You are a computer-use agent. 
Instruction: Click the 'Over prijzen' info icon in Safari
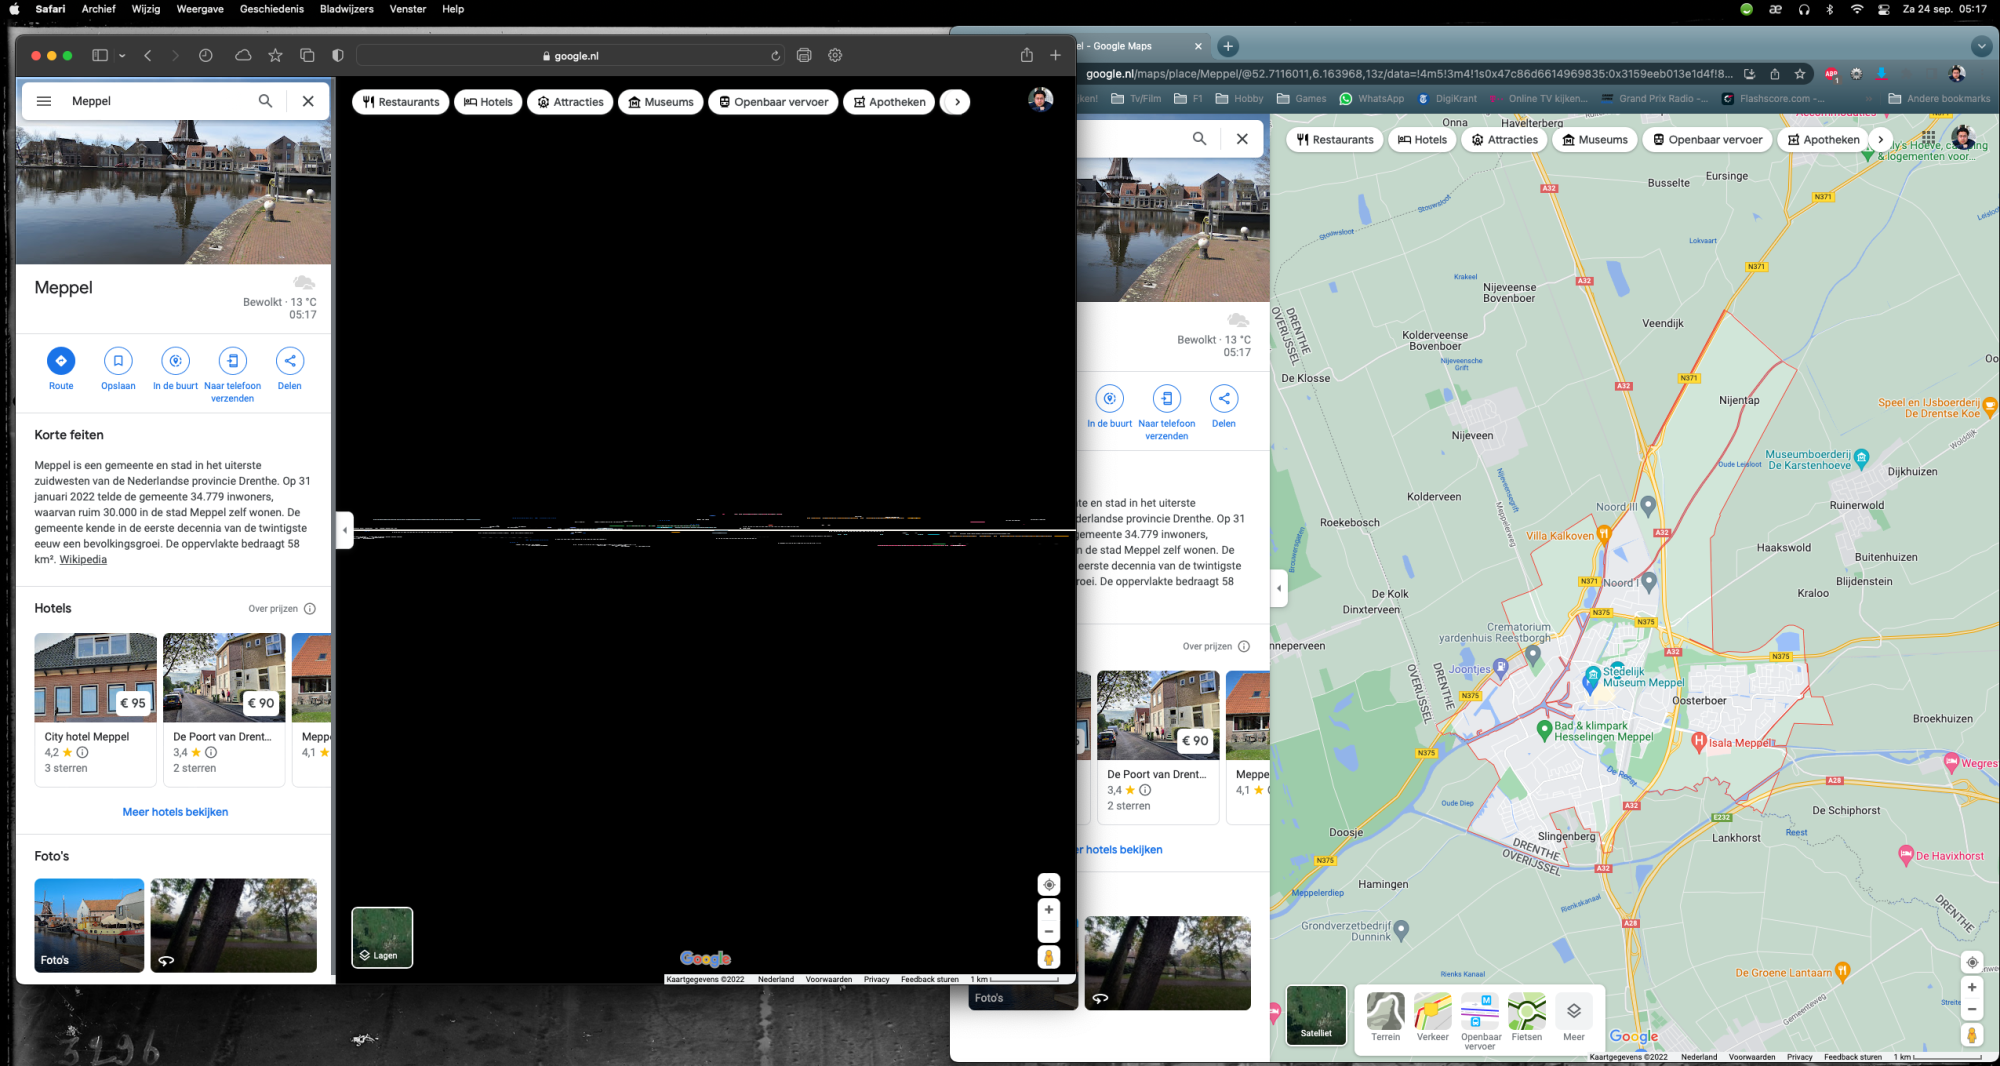tap(310, 609)
